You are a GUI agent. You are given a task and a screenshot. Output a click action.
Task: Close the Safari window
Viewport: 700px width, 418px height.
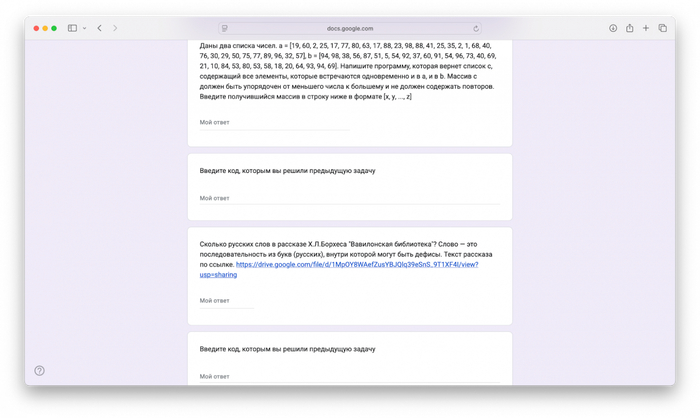tap(31, 28)
